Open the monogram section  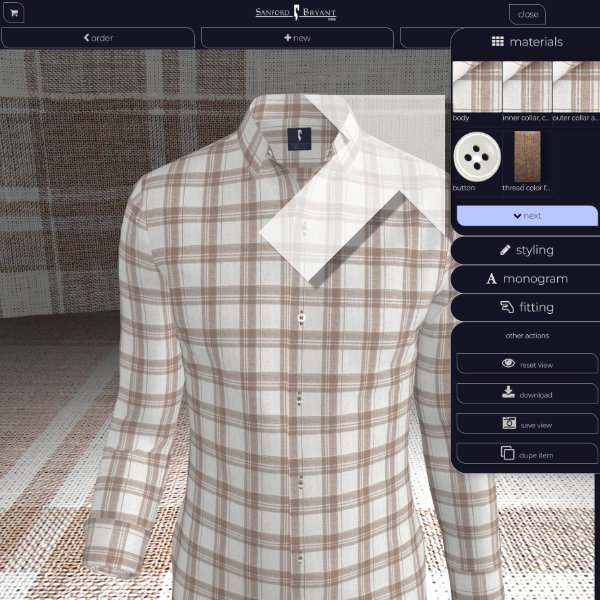(x=527, y=279)
